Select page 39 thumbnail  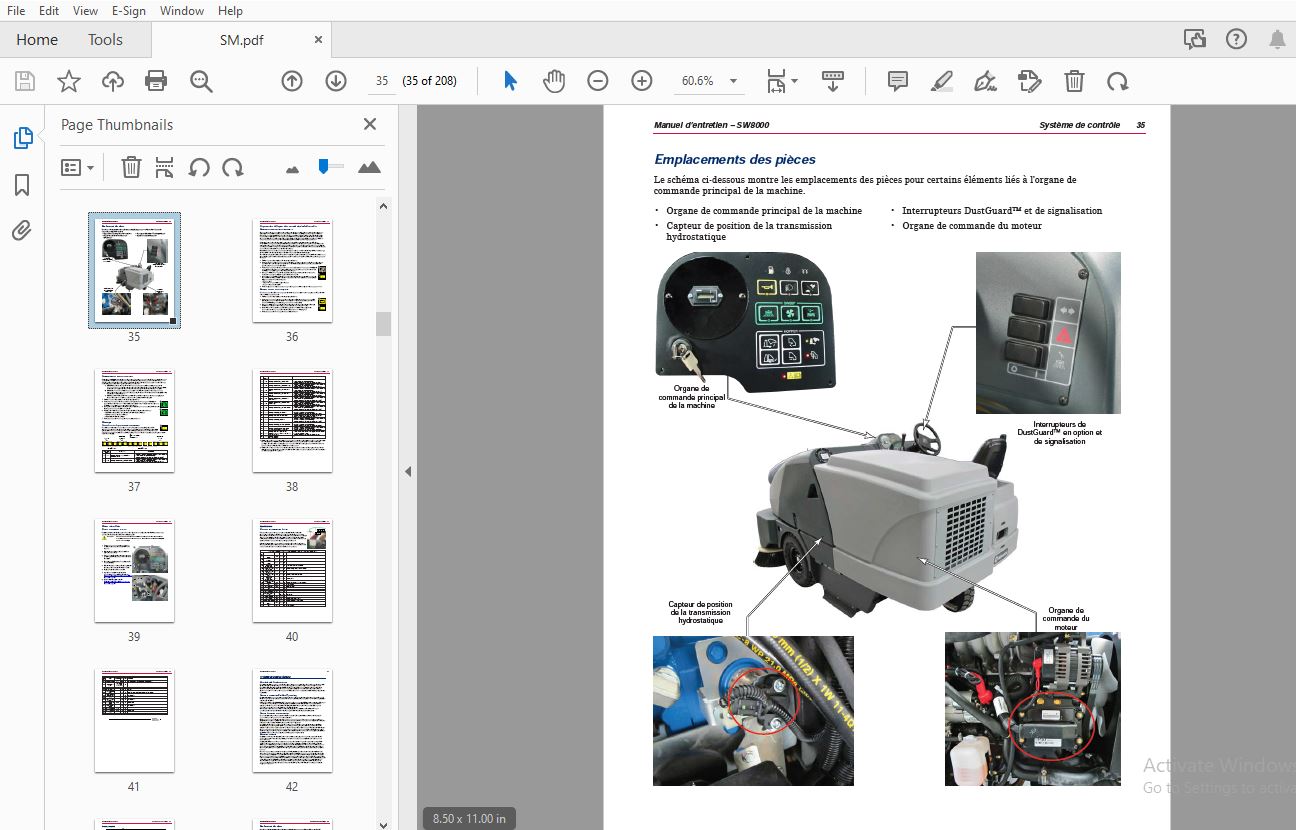pyautogui.click(x=134, y=571)
